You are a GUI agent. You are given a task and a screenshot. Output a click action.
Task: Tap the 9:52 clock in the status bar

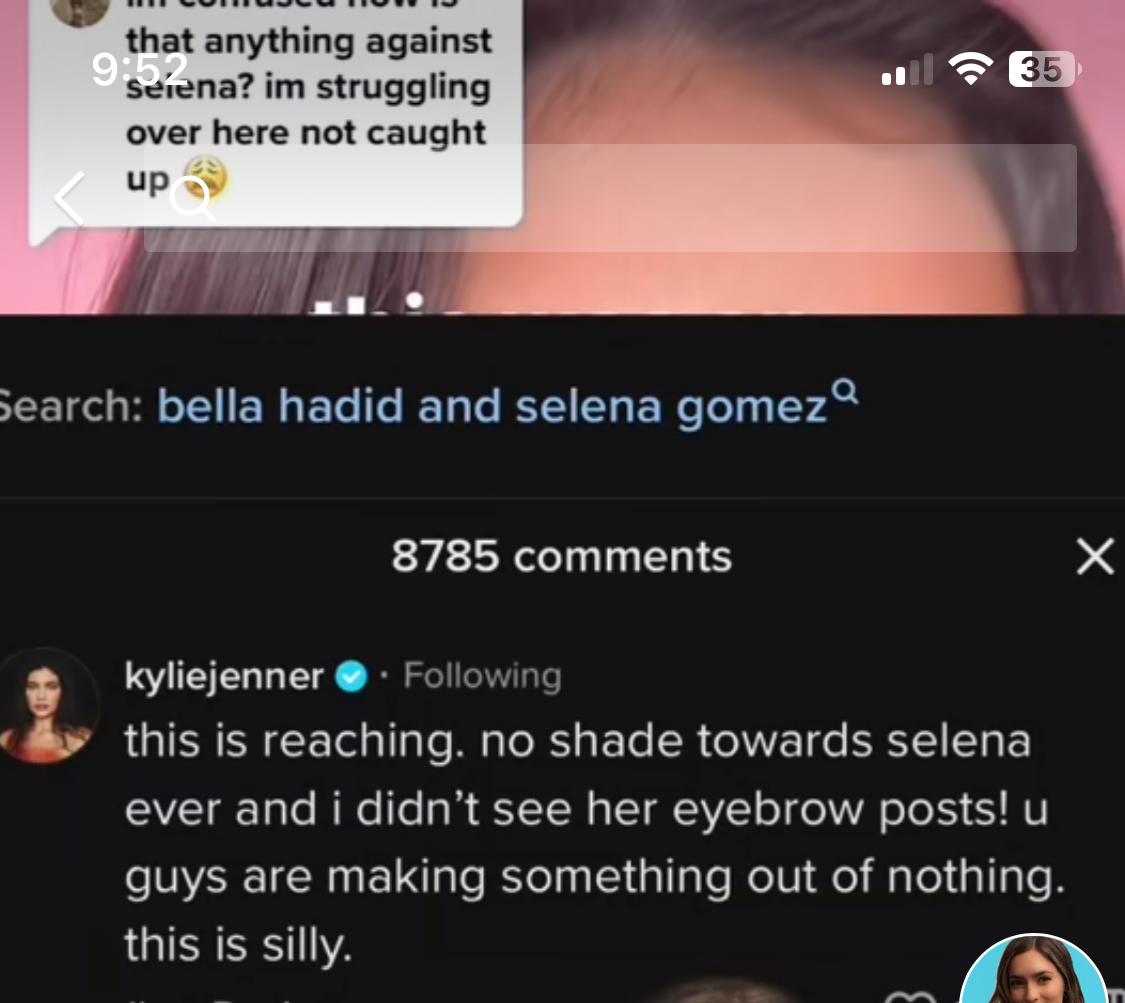click(x=140, y=70)
